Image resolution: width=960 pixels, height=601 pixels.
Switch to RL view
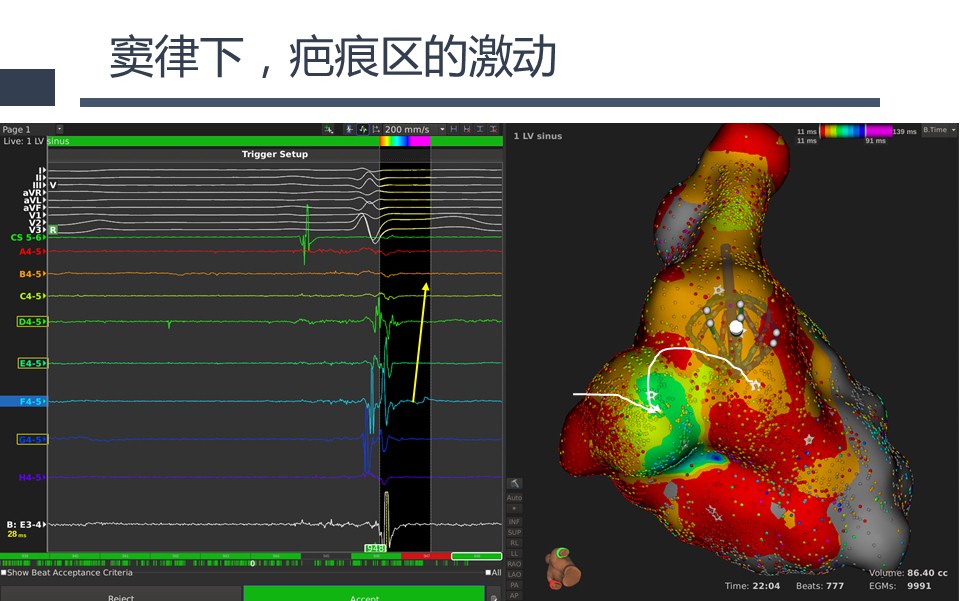click(x=514, y=543)
